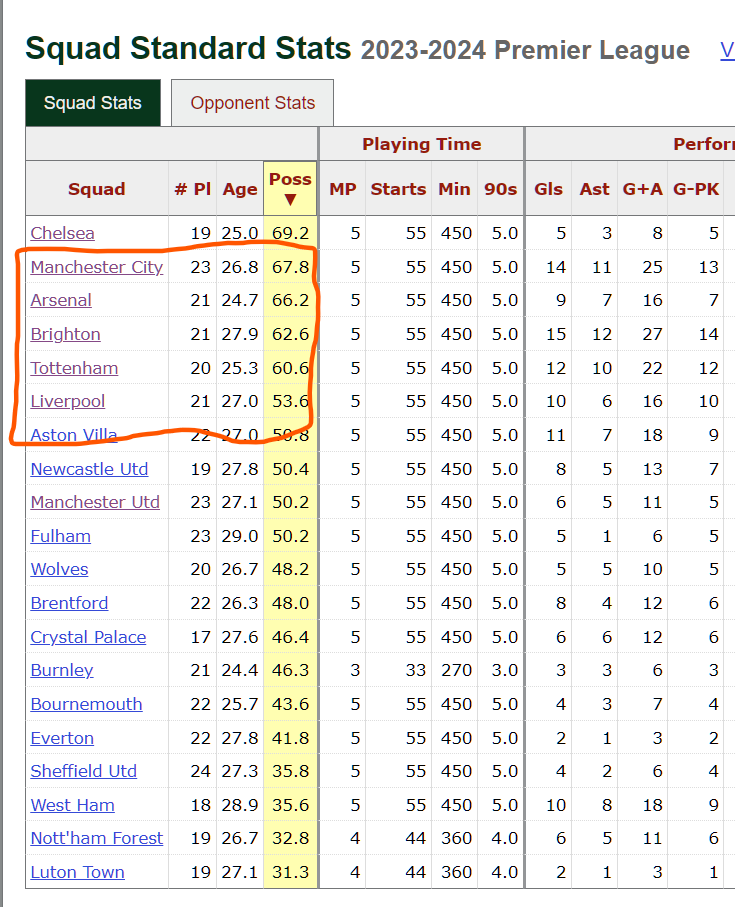Go to Brighton squad page
Screen dimensions: 735x907
pyautogui.click(x=65, y=334)
